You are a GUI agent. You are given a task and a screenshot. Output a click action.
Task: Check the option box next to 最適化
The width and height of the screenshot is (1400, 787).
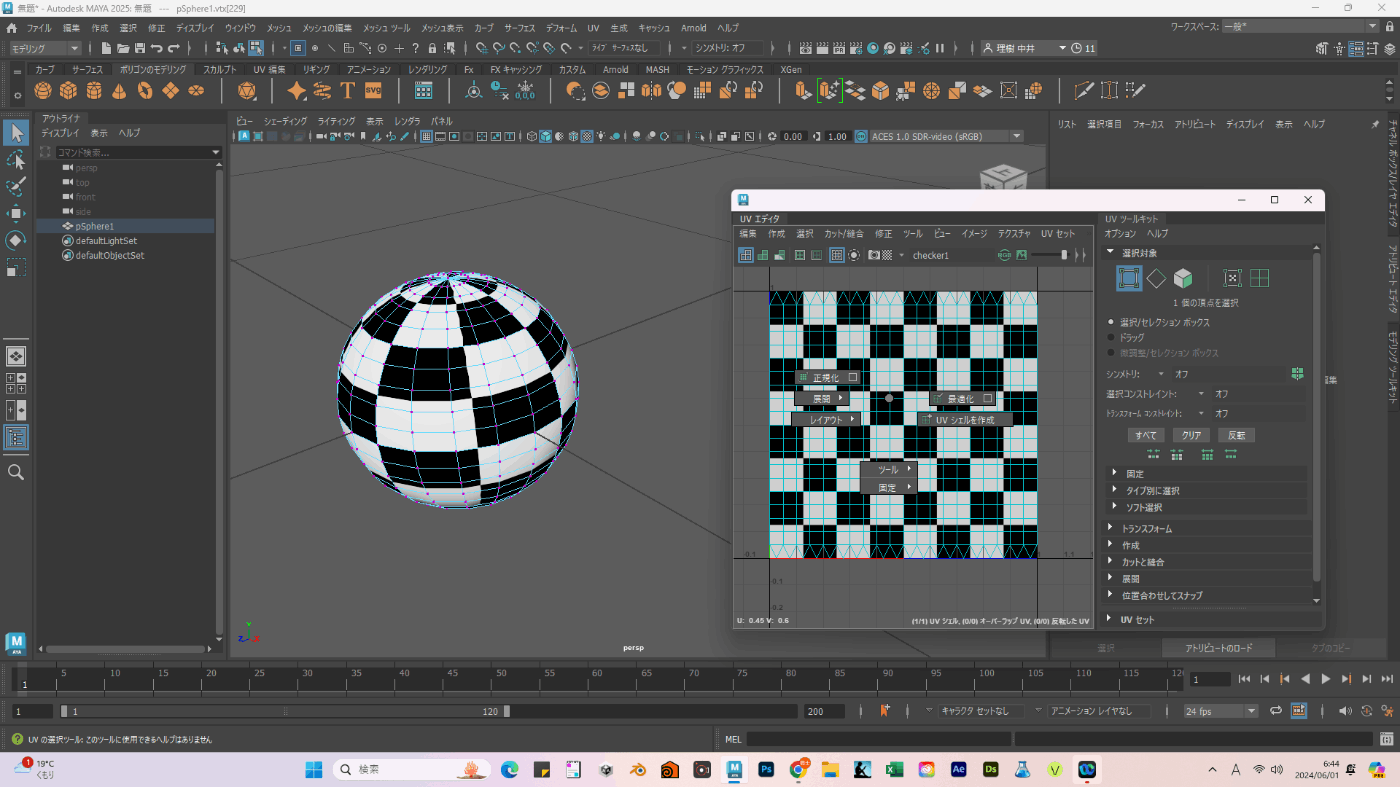(x=988, y=398)
